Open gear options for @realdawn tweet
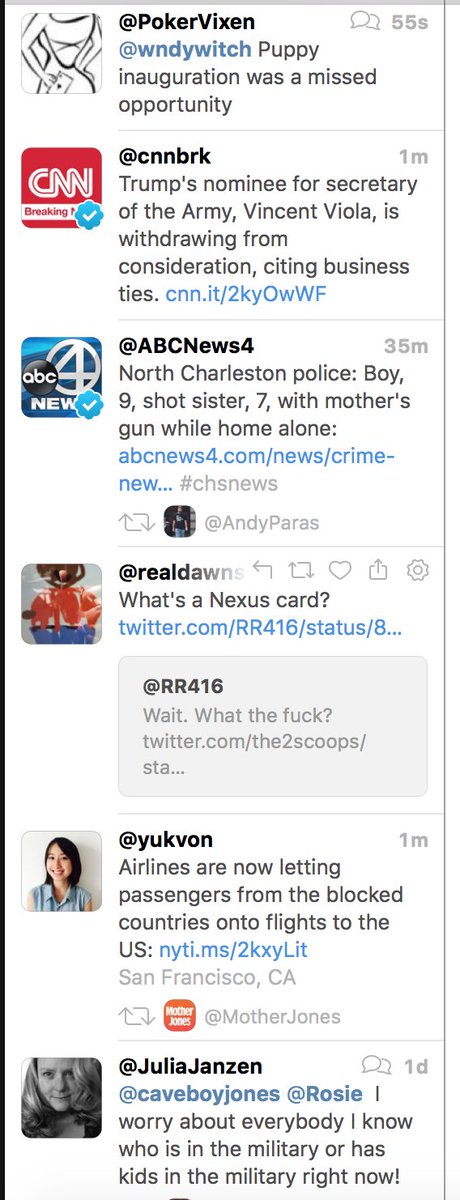Image resolution: width=460 pixels, height=1200 pixels. (x=418, y=571)
